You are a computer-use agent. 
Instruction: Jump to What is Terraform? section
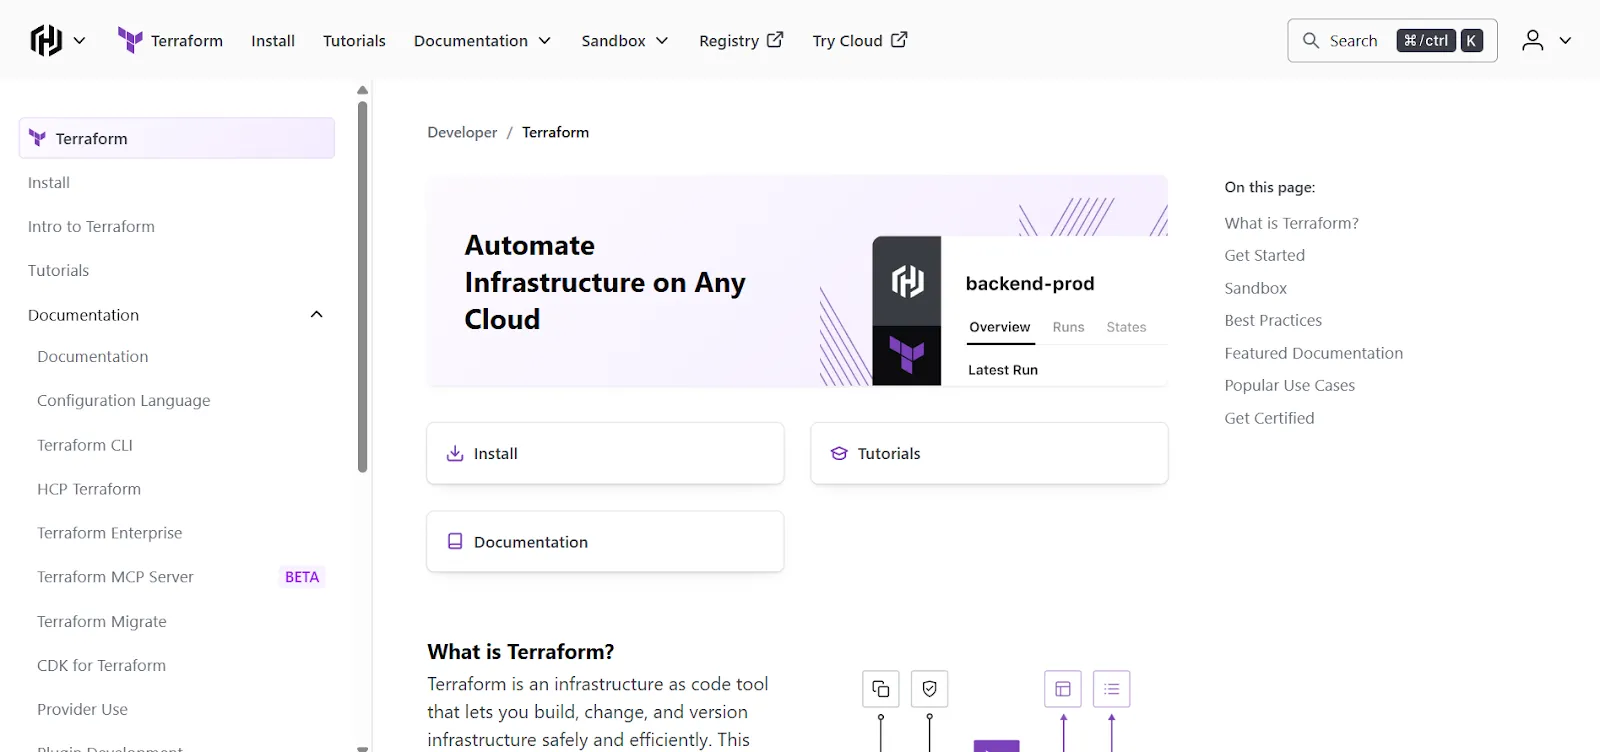pyautogui.click(x=1291, y=223)
